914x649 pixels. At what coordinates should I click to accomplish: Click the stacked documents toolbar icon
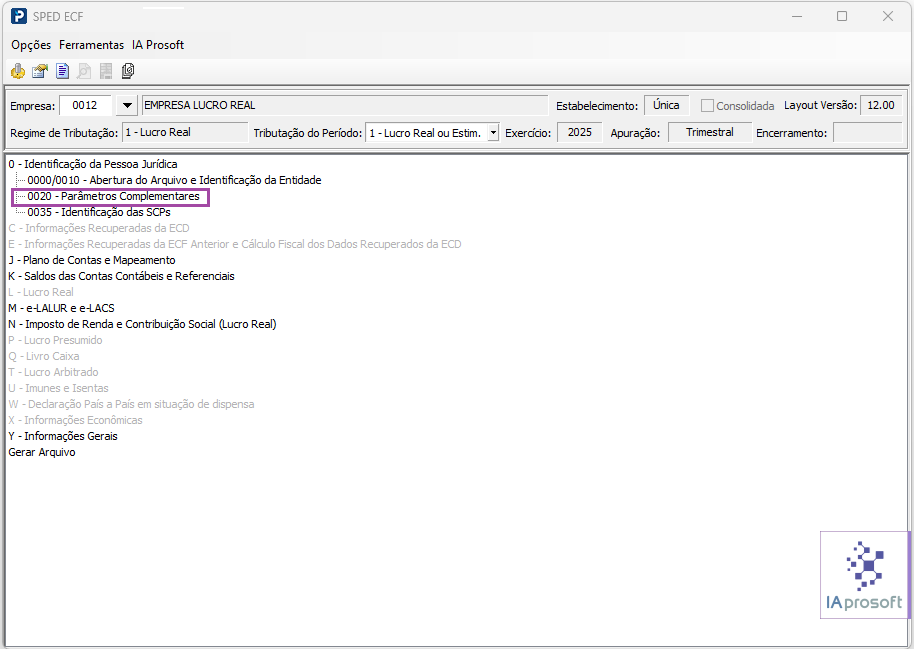coord(128,71)
